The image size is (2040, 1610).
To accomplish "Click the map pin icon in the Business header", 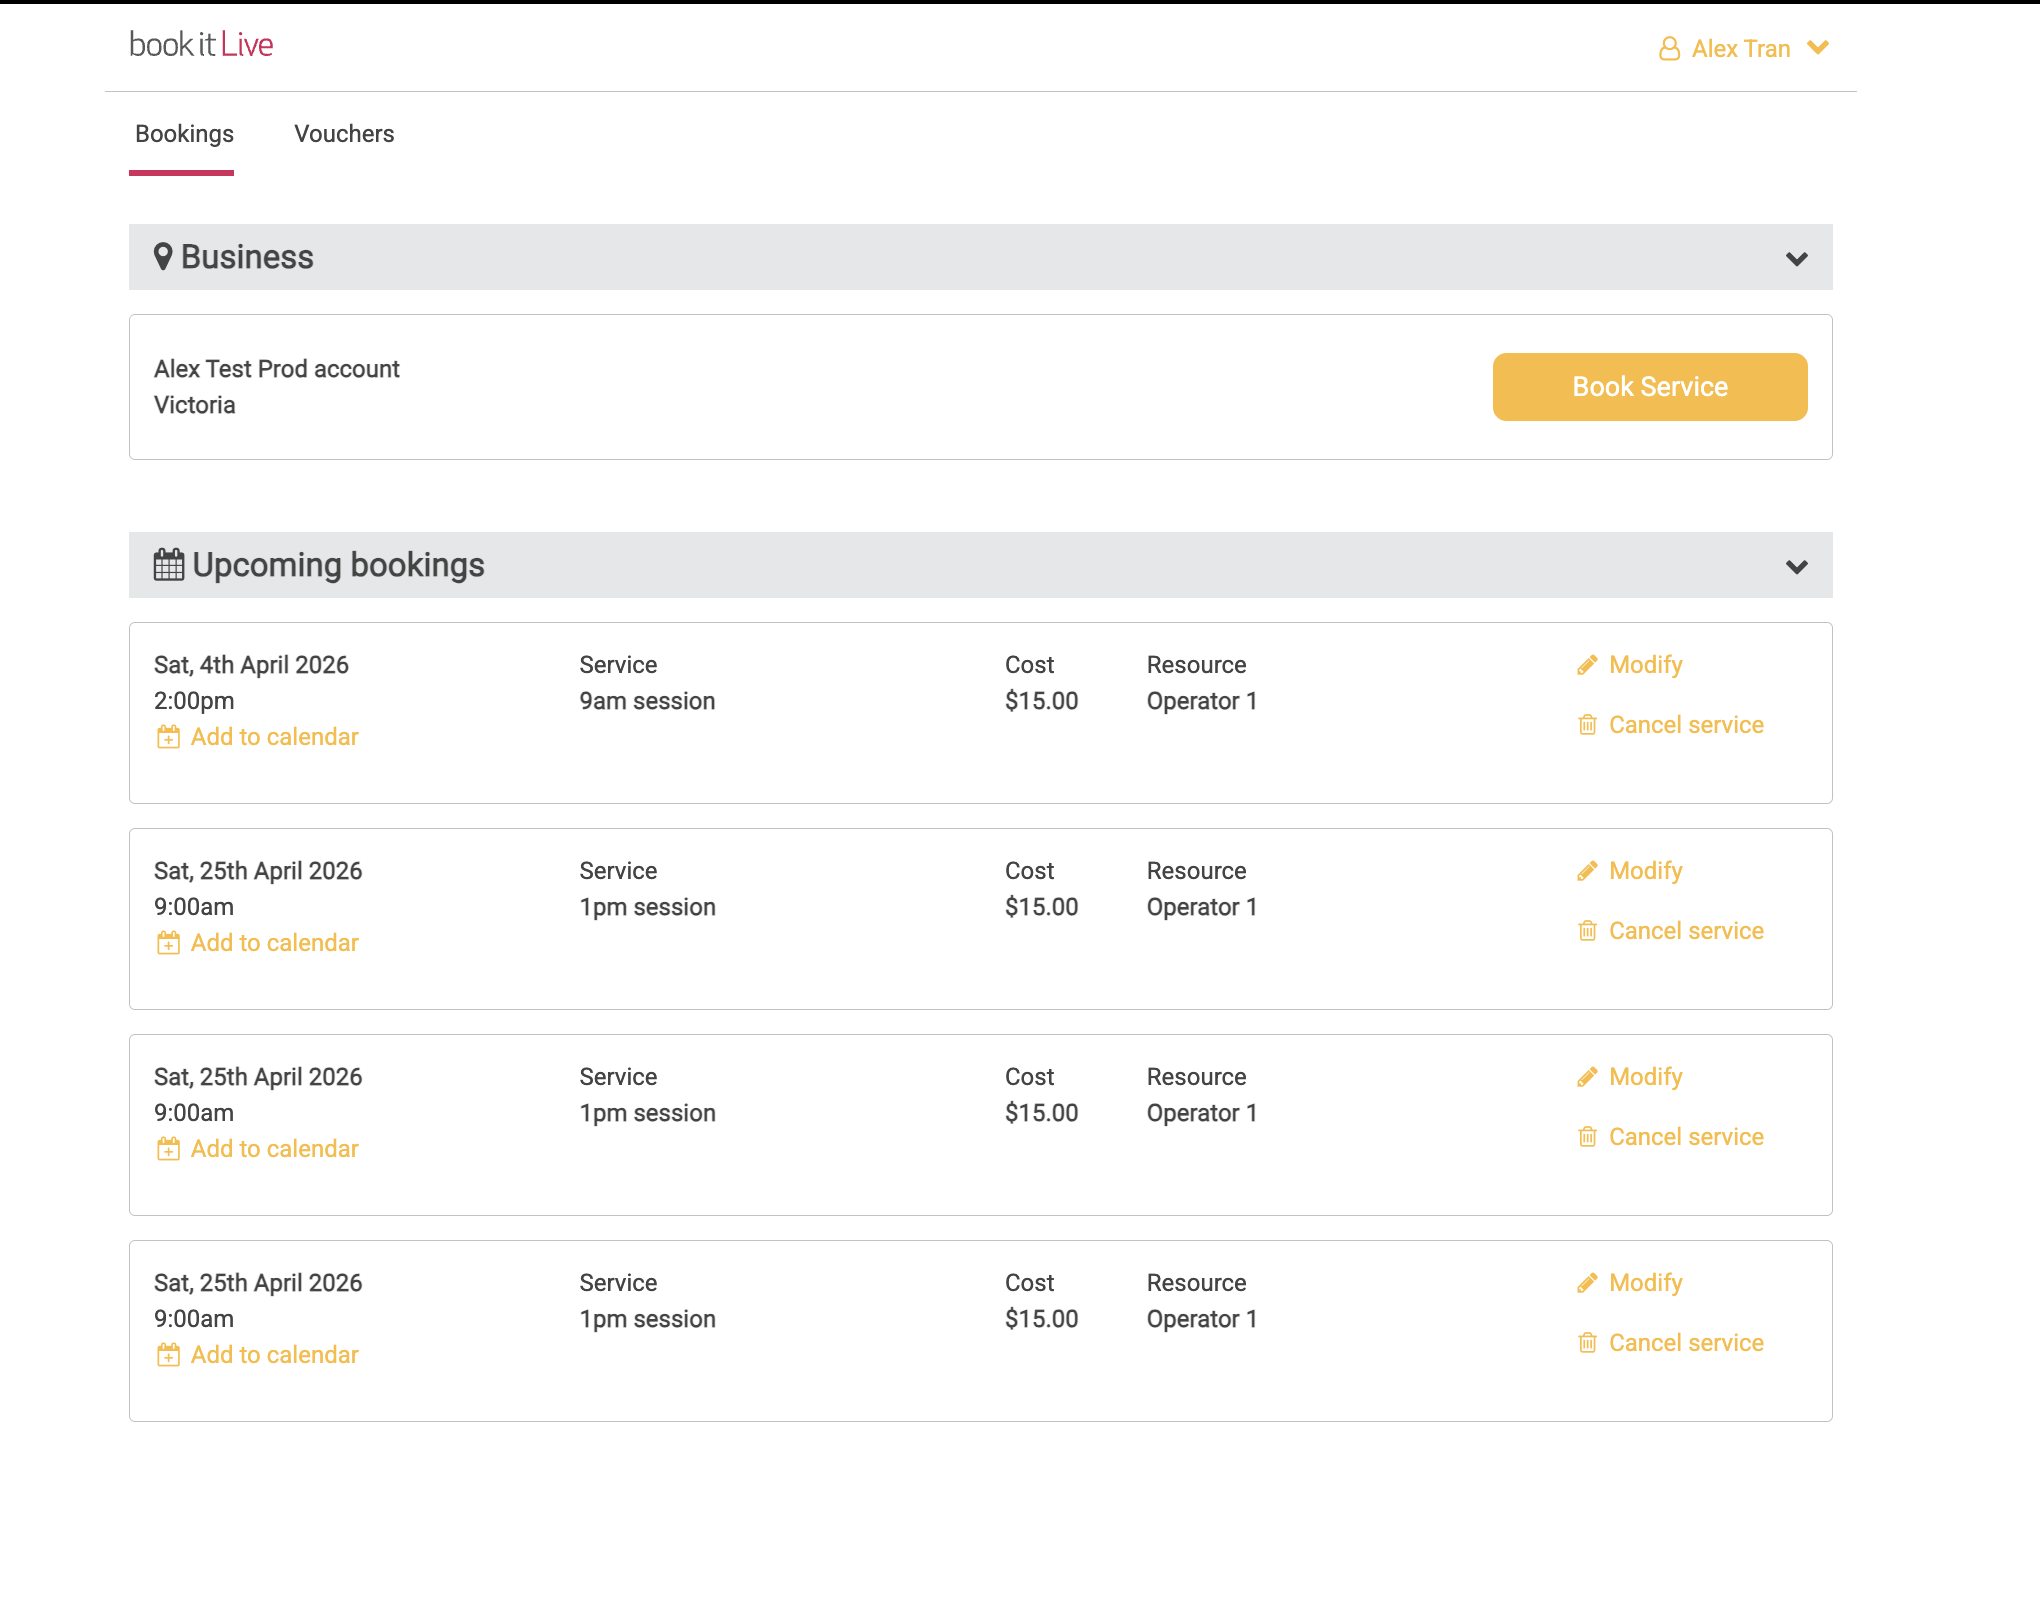I will (x=163, y=257).
